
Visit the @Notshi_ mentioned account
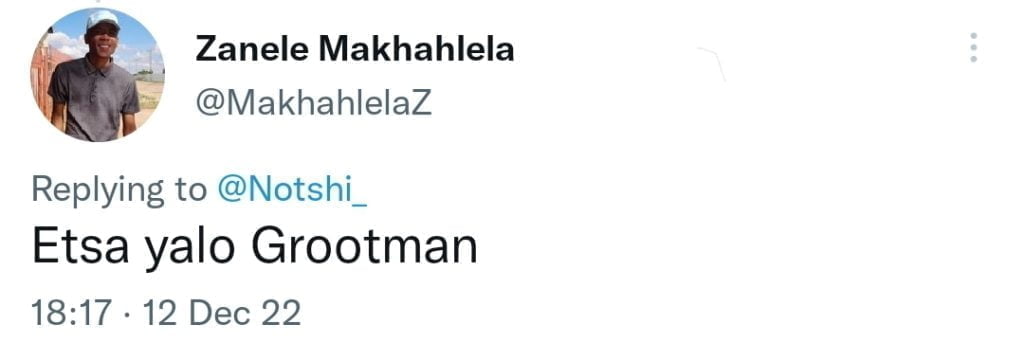[x=291, y=190]
